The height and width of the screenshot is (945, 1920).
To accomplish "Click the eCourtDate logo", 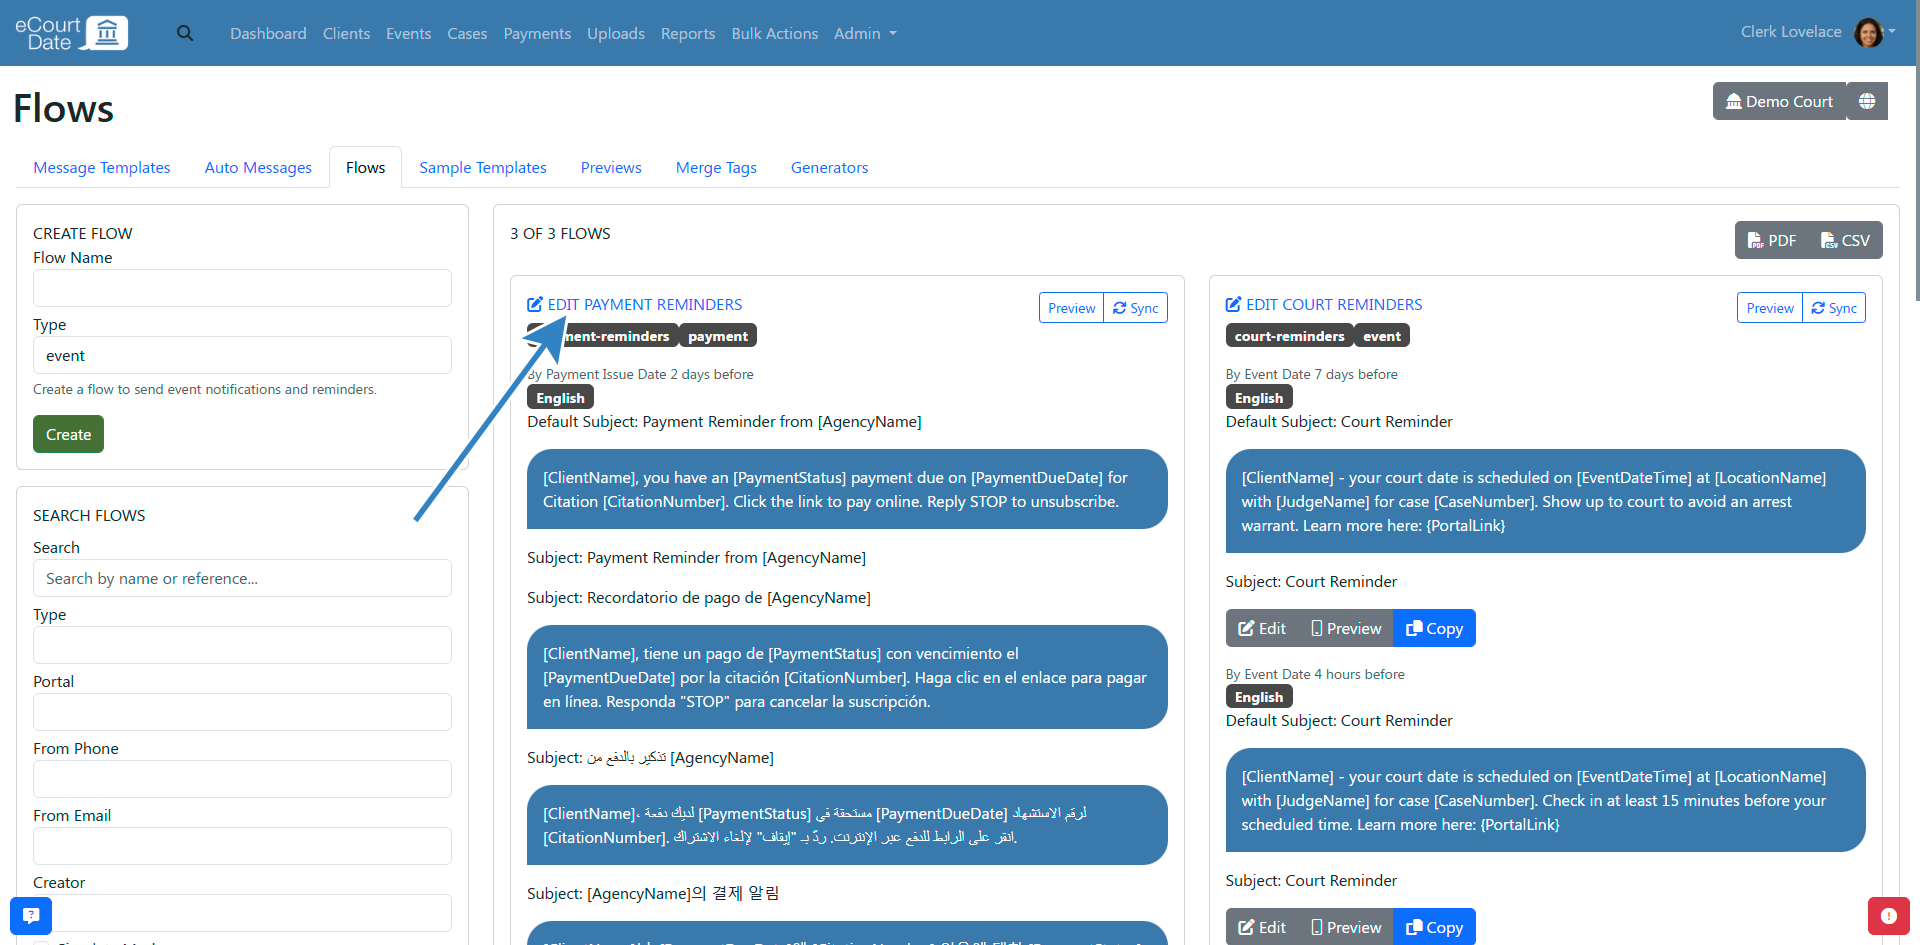I will [71, 33].
